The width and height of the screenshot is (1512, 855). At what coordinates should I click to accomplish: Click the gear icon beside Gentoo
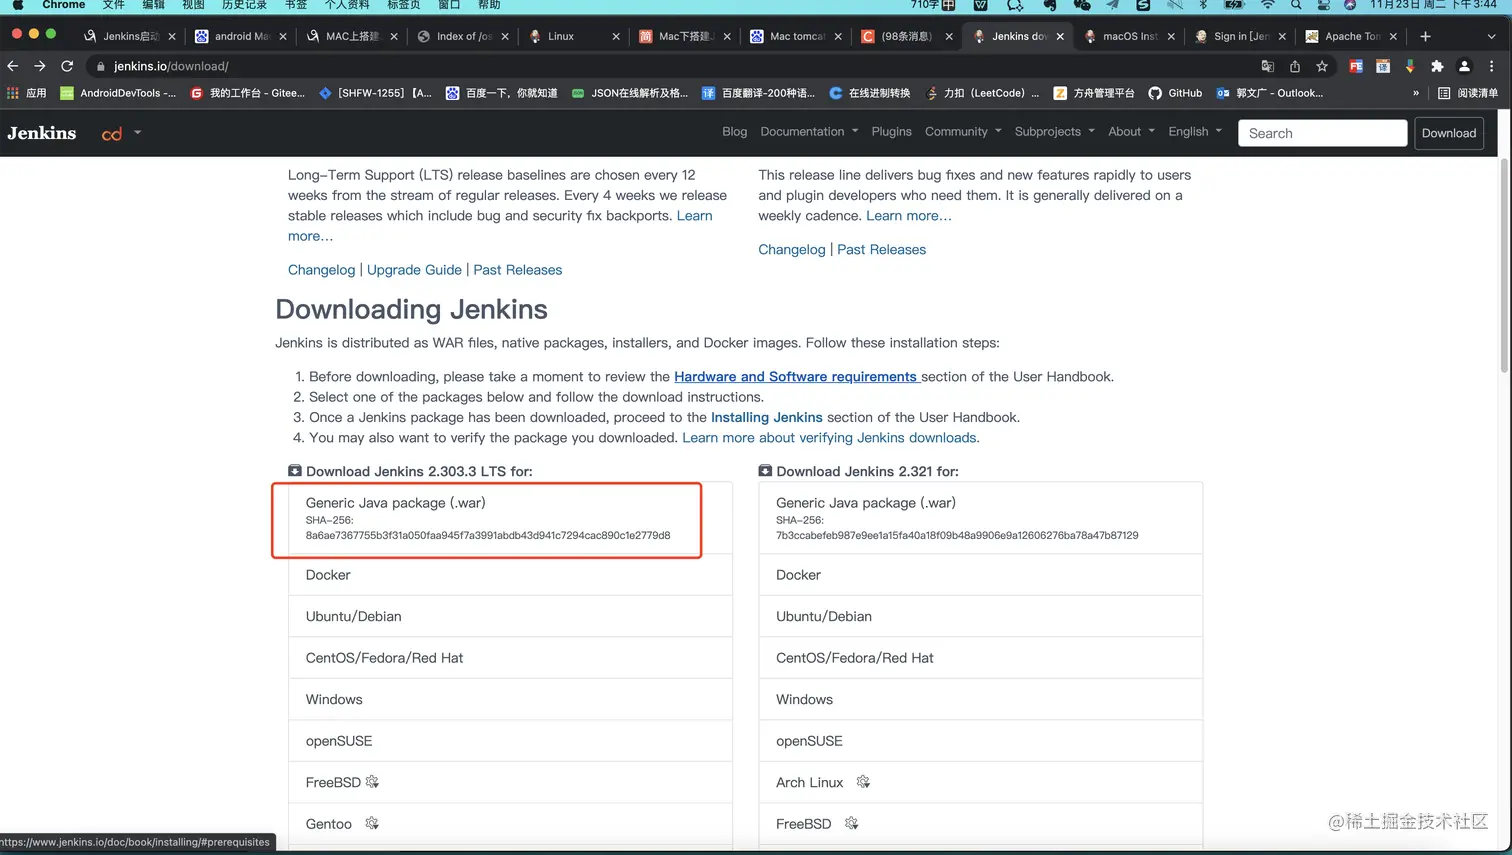coord(372,823)
